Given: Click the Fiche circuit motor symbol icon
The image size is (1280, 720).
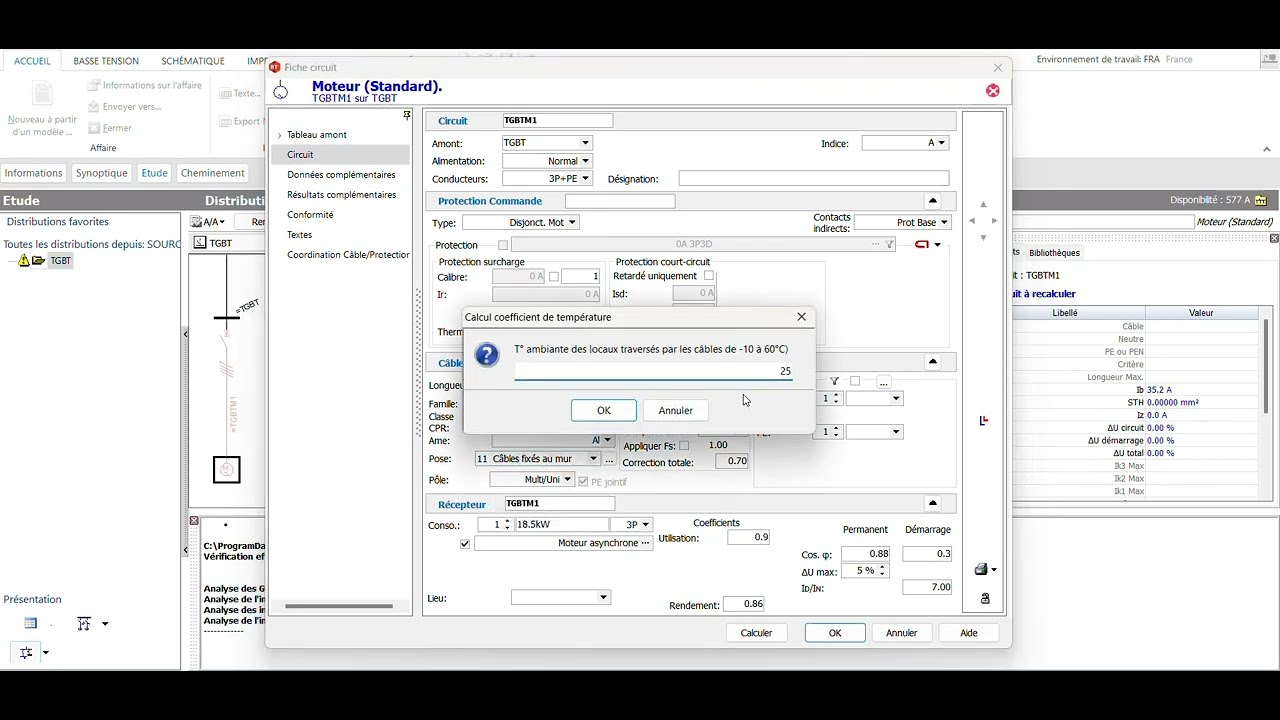Looking at the screenshot, I should coord(281,91).
